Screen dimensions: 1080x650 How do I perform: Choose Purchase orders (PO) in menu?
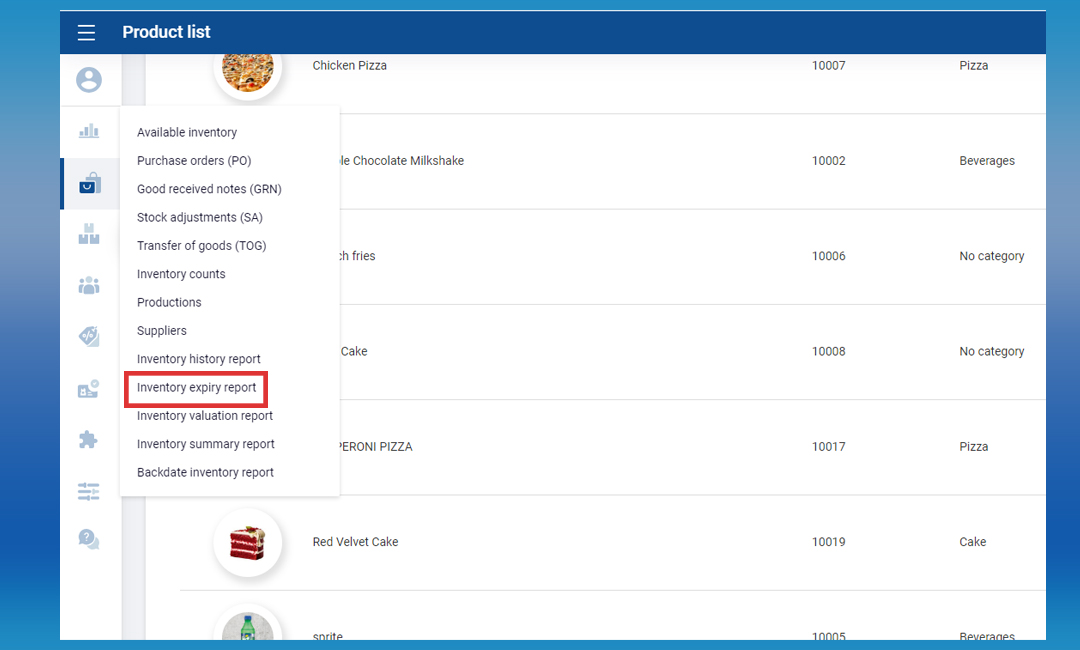coord(194,161)
